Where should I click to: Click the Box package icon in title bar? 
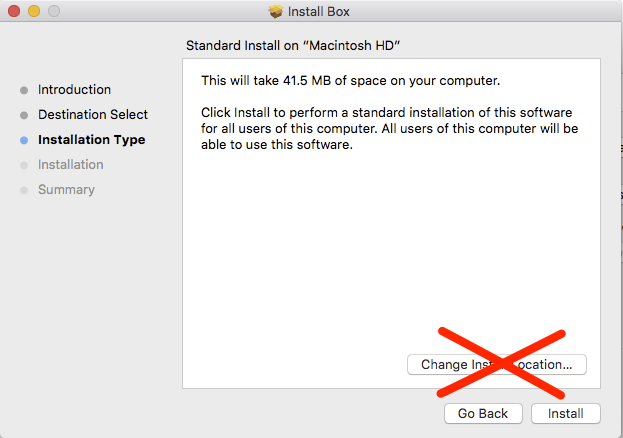[x=275, y=11]
